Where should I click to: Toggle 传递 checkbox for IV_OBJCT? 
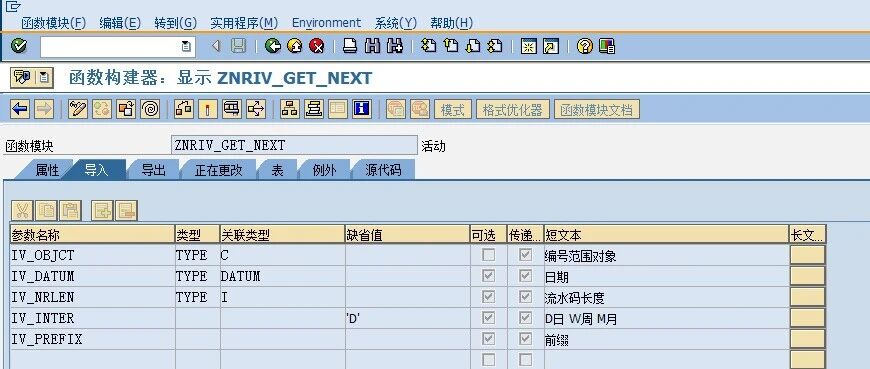[525, 255]
